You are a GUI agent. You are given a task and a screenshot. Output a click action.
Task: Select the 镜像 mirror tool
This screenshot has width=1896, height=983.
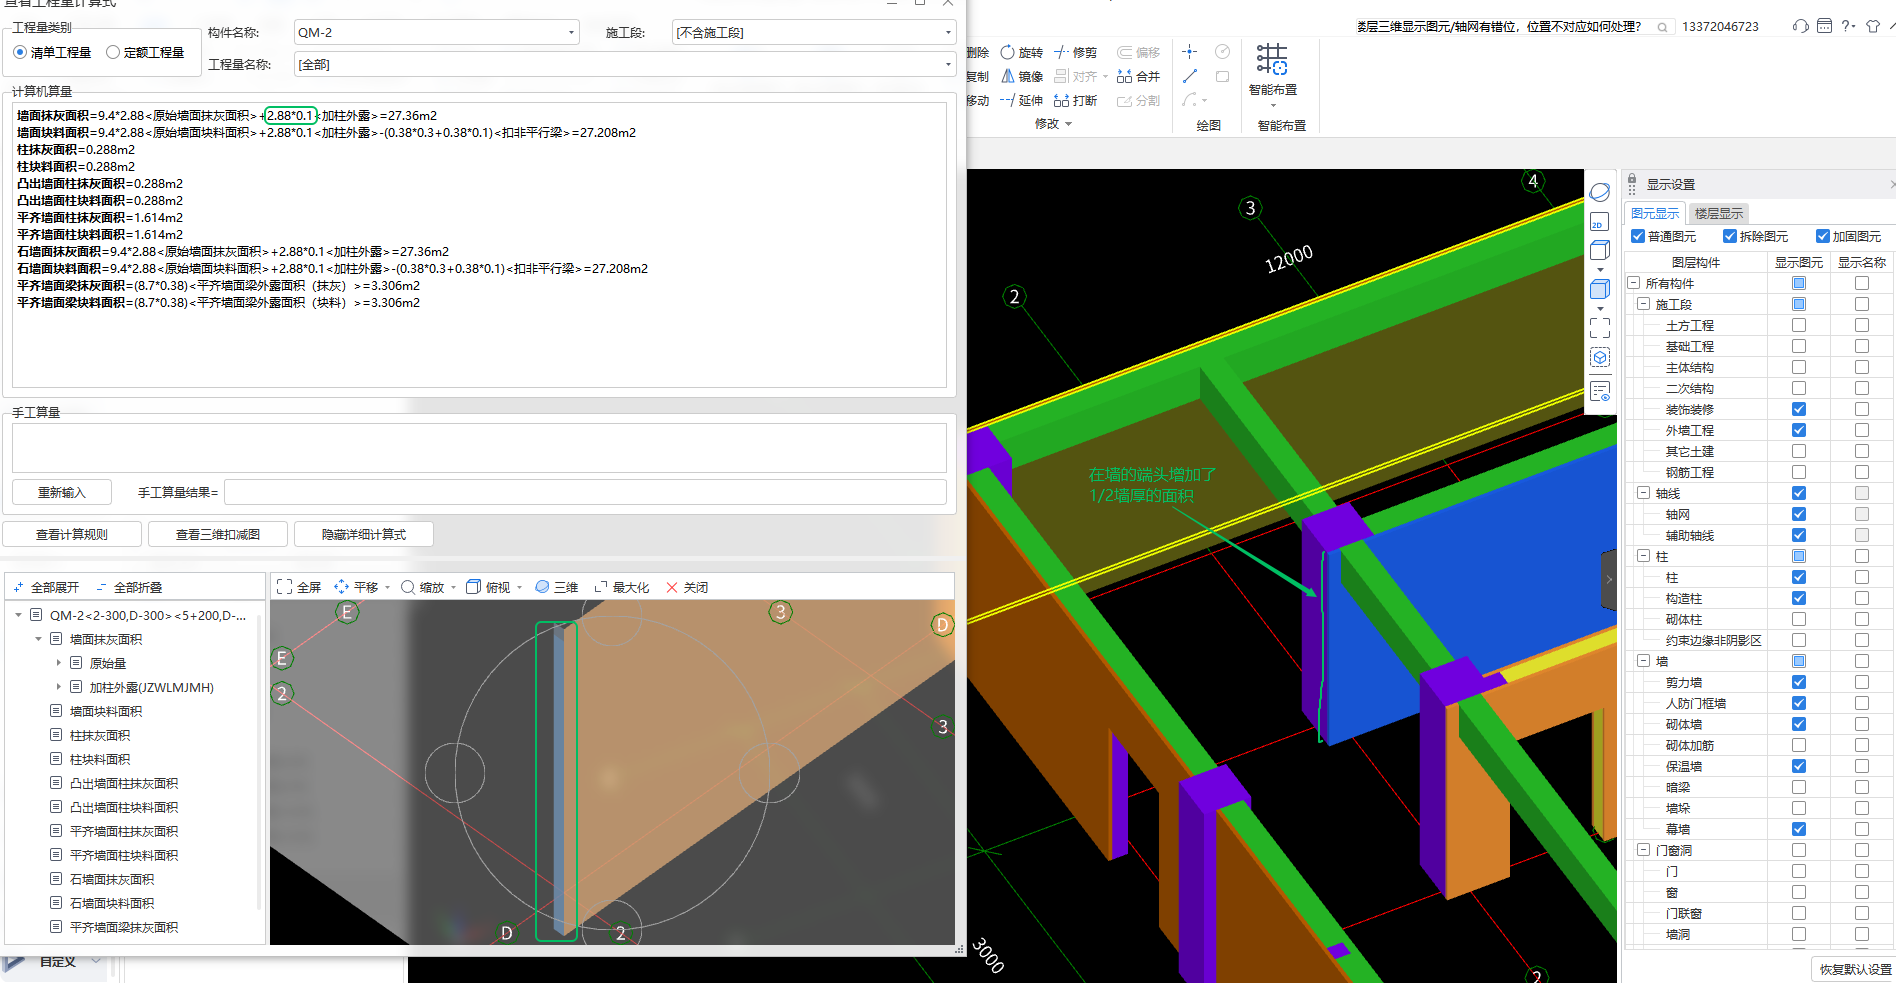click(x=1022, y=77)
